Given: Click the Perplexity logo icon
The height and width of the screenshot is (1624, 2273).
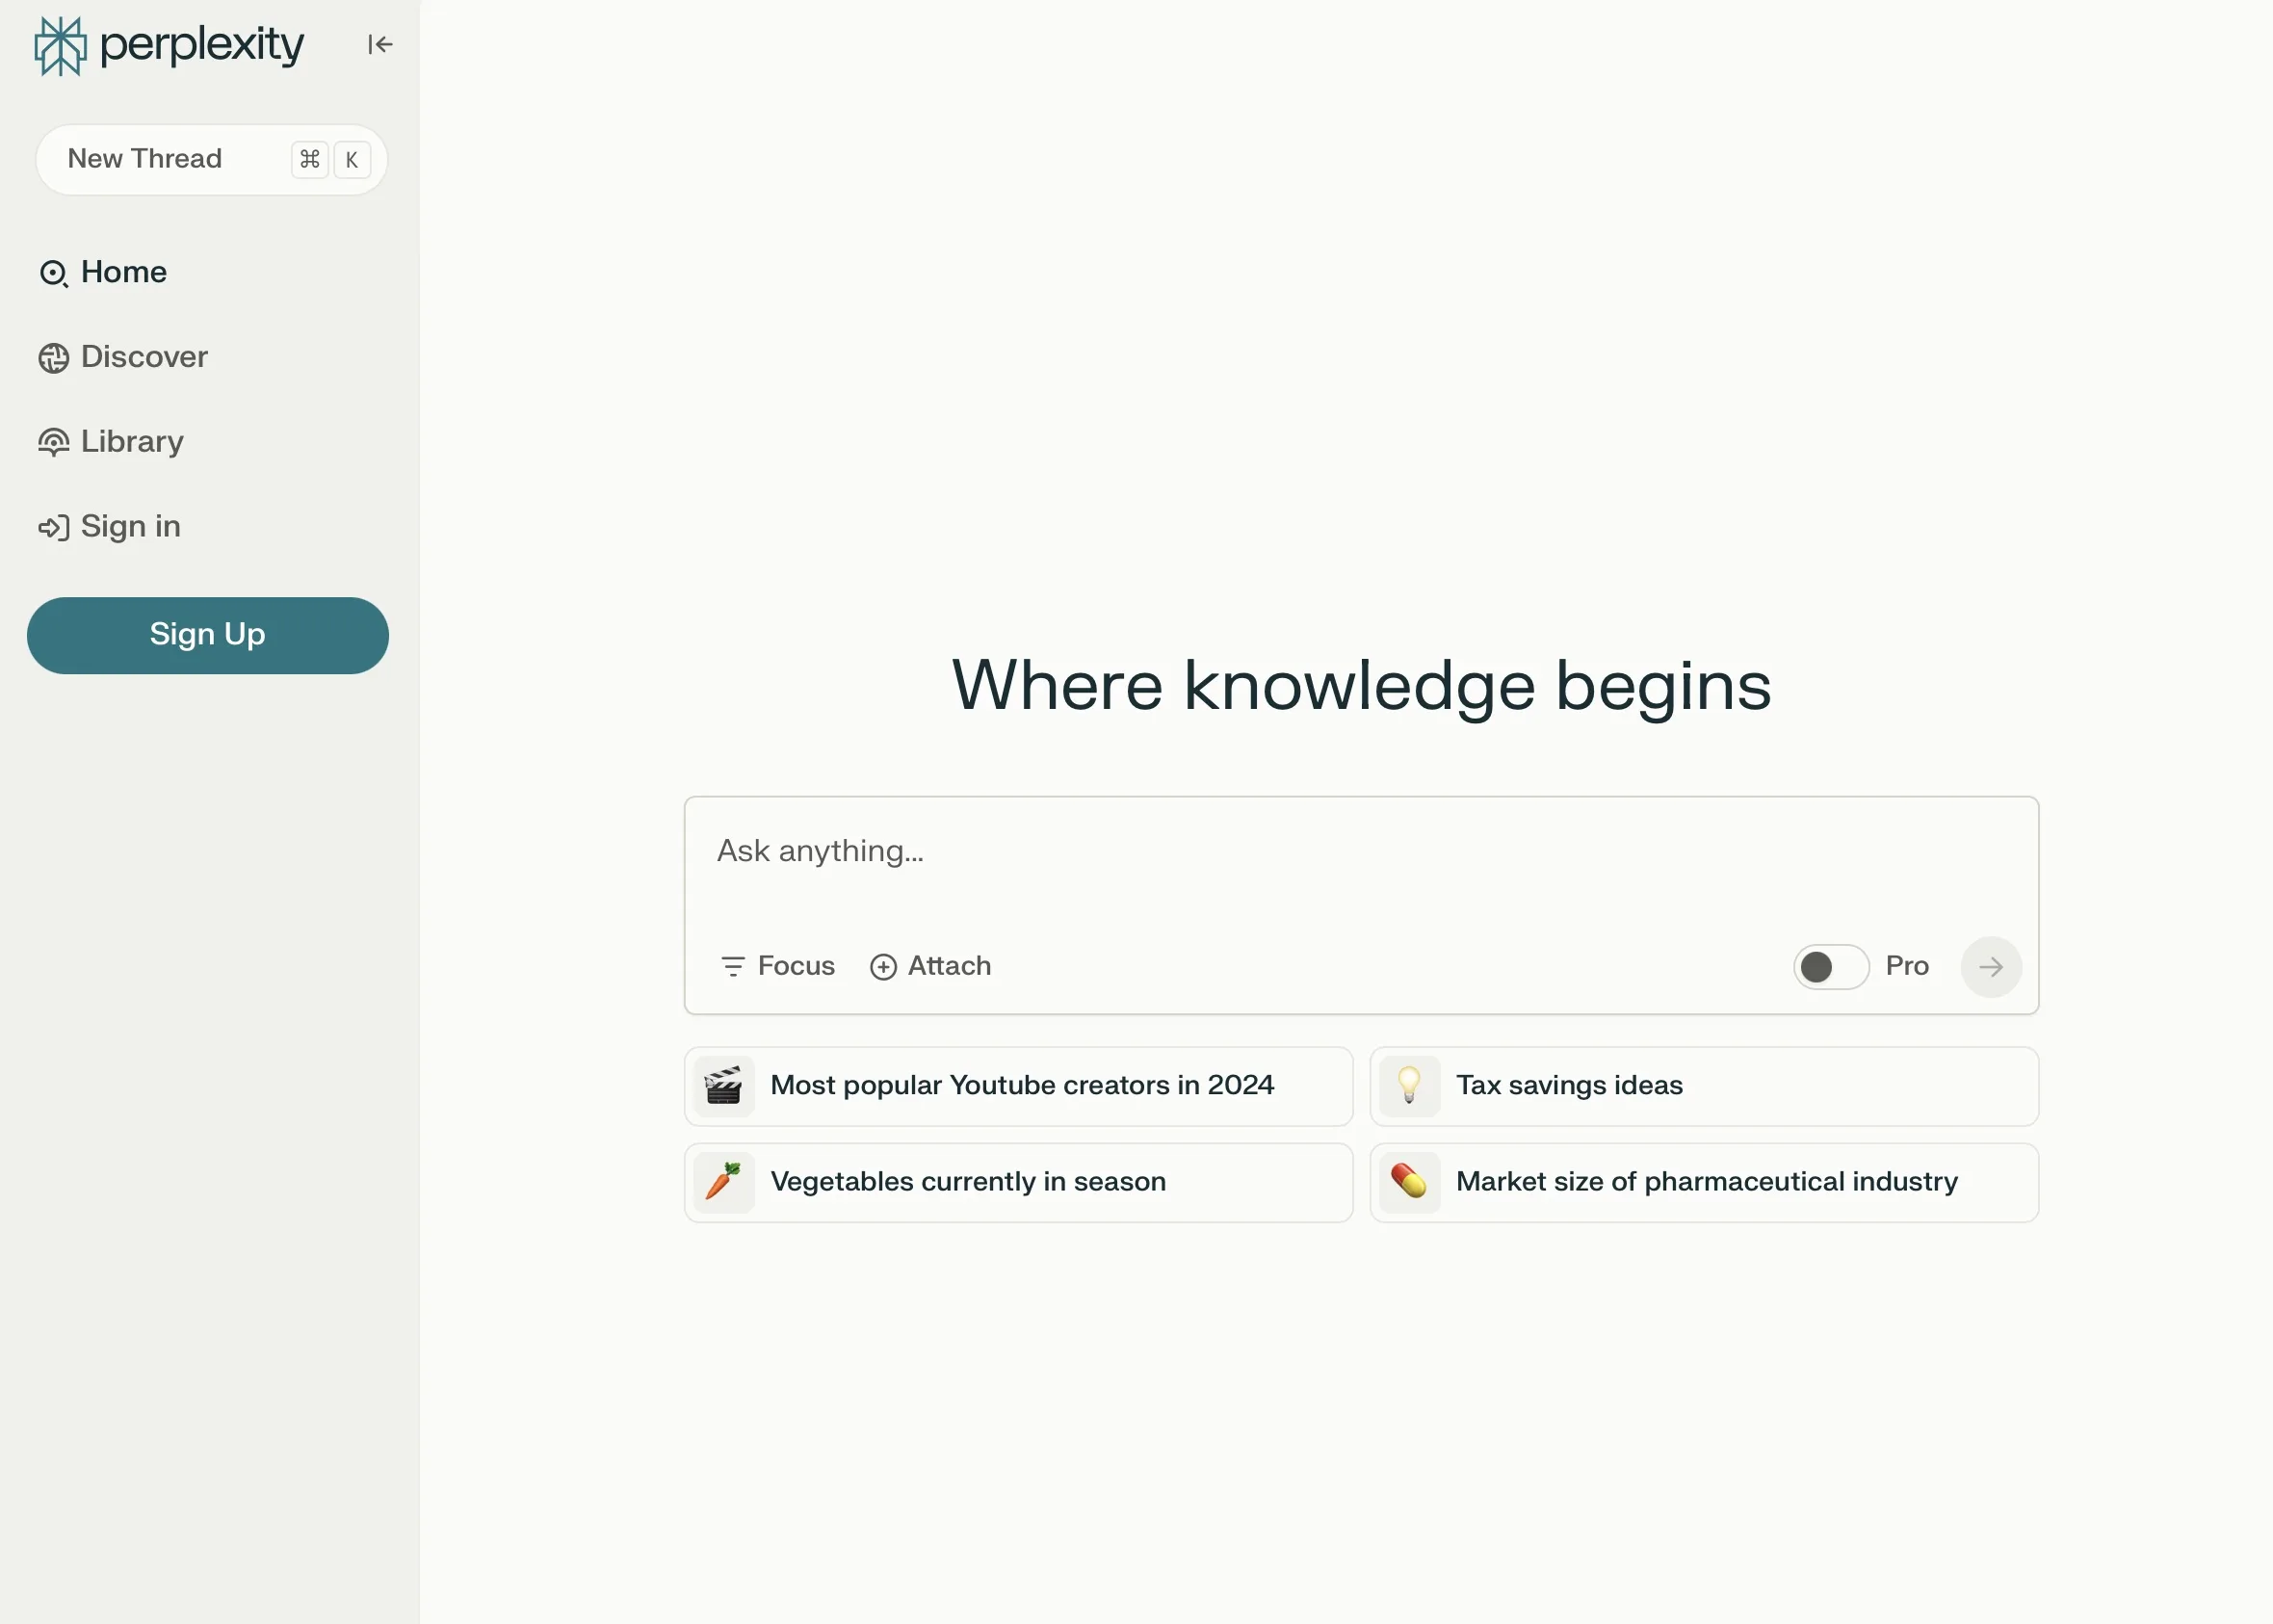Looking at the screenshot, I should pyautogui.click(x=60, y=45).
